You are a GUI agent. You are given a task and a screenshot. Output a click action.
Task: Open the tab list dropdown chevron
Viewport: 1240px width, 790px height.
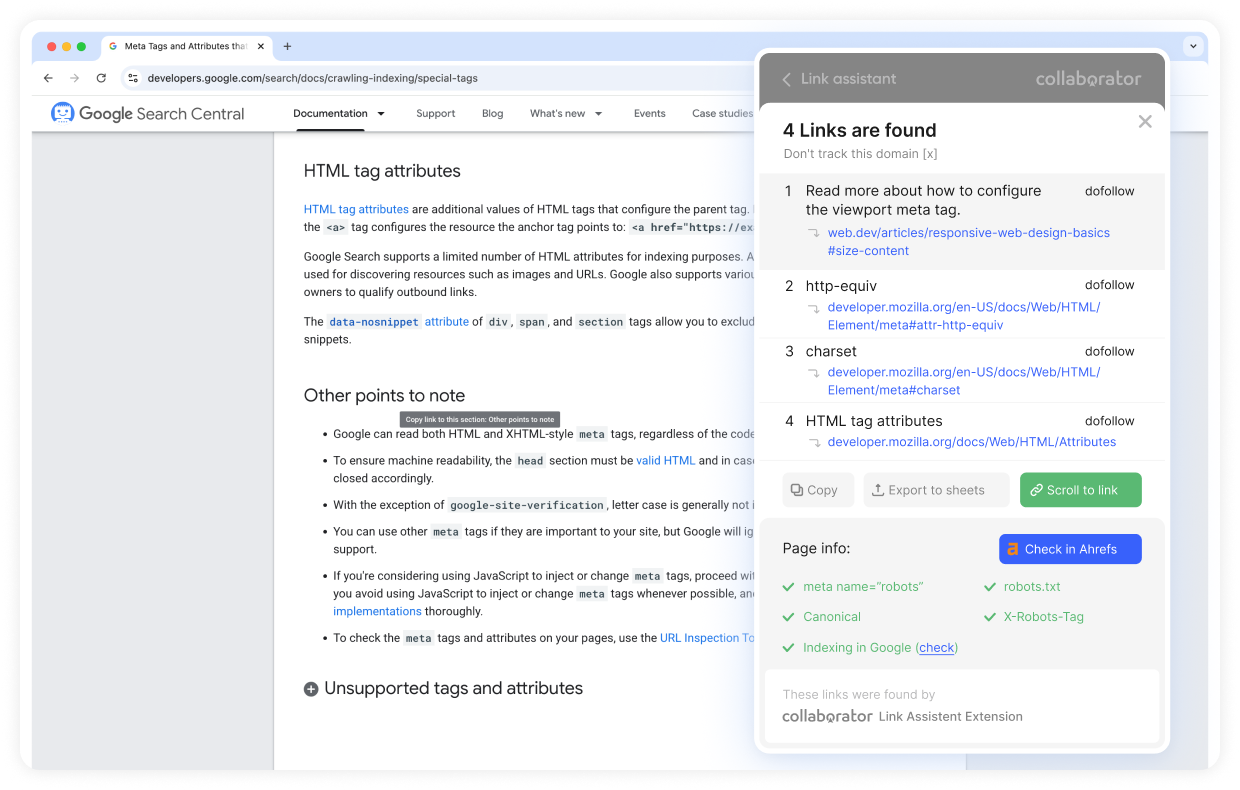(1192, 46)
